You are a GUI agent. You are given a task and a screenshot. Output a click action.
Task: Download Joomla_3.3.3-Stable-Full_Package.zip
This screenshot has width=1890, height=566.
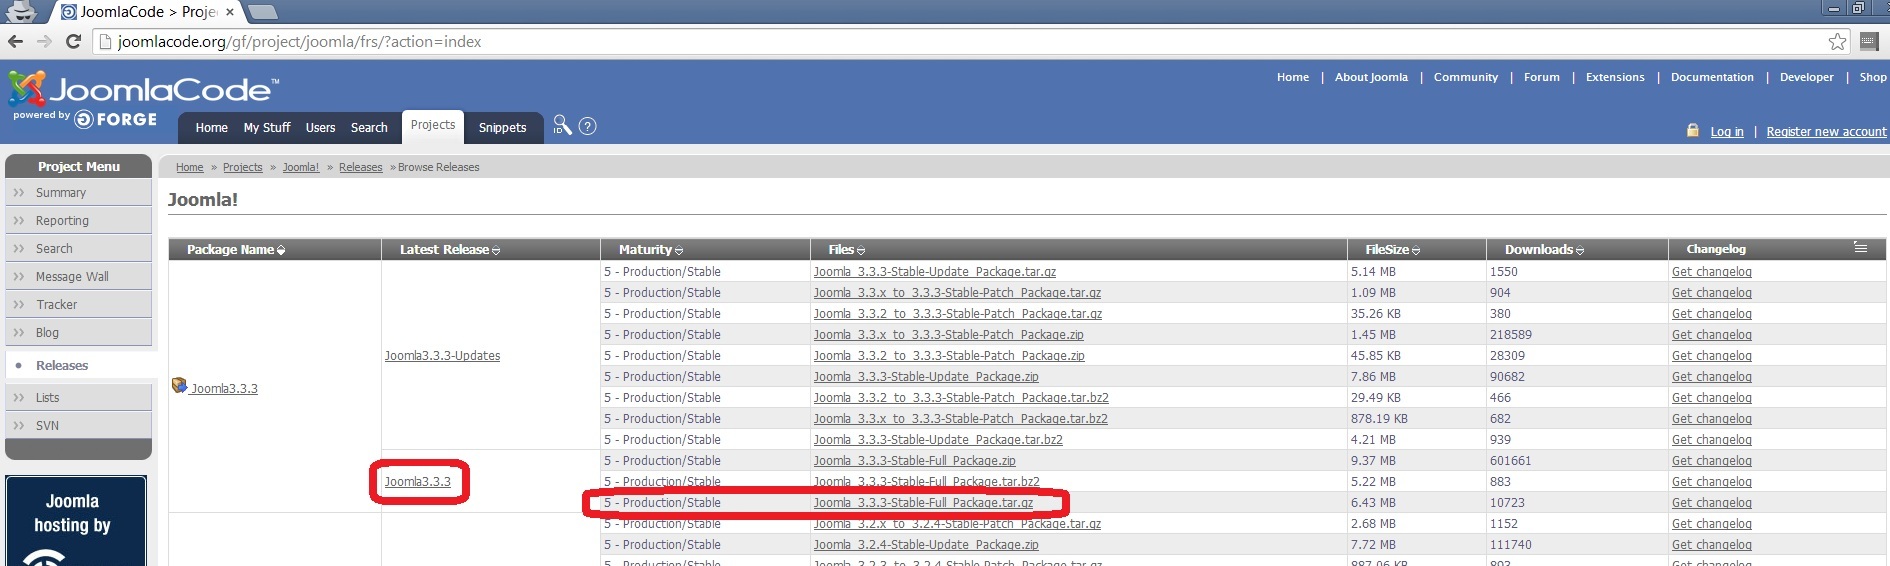click(x=914, y=461)
